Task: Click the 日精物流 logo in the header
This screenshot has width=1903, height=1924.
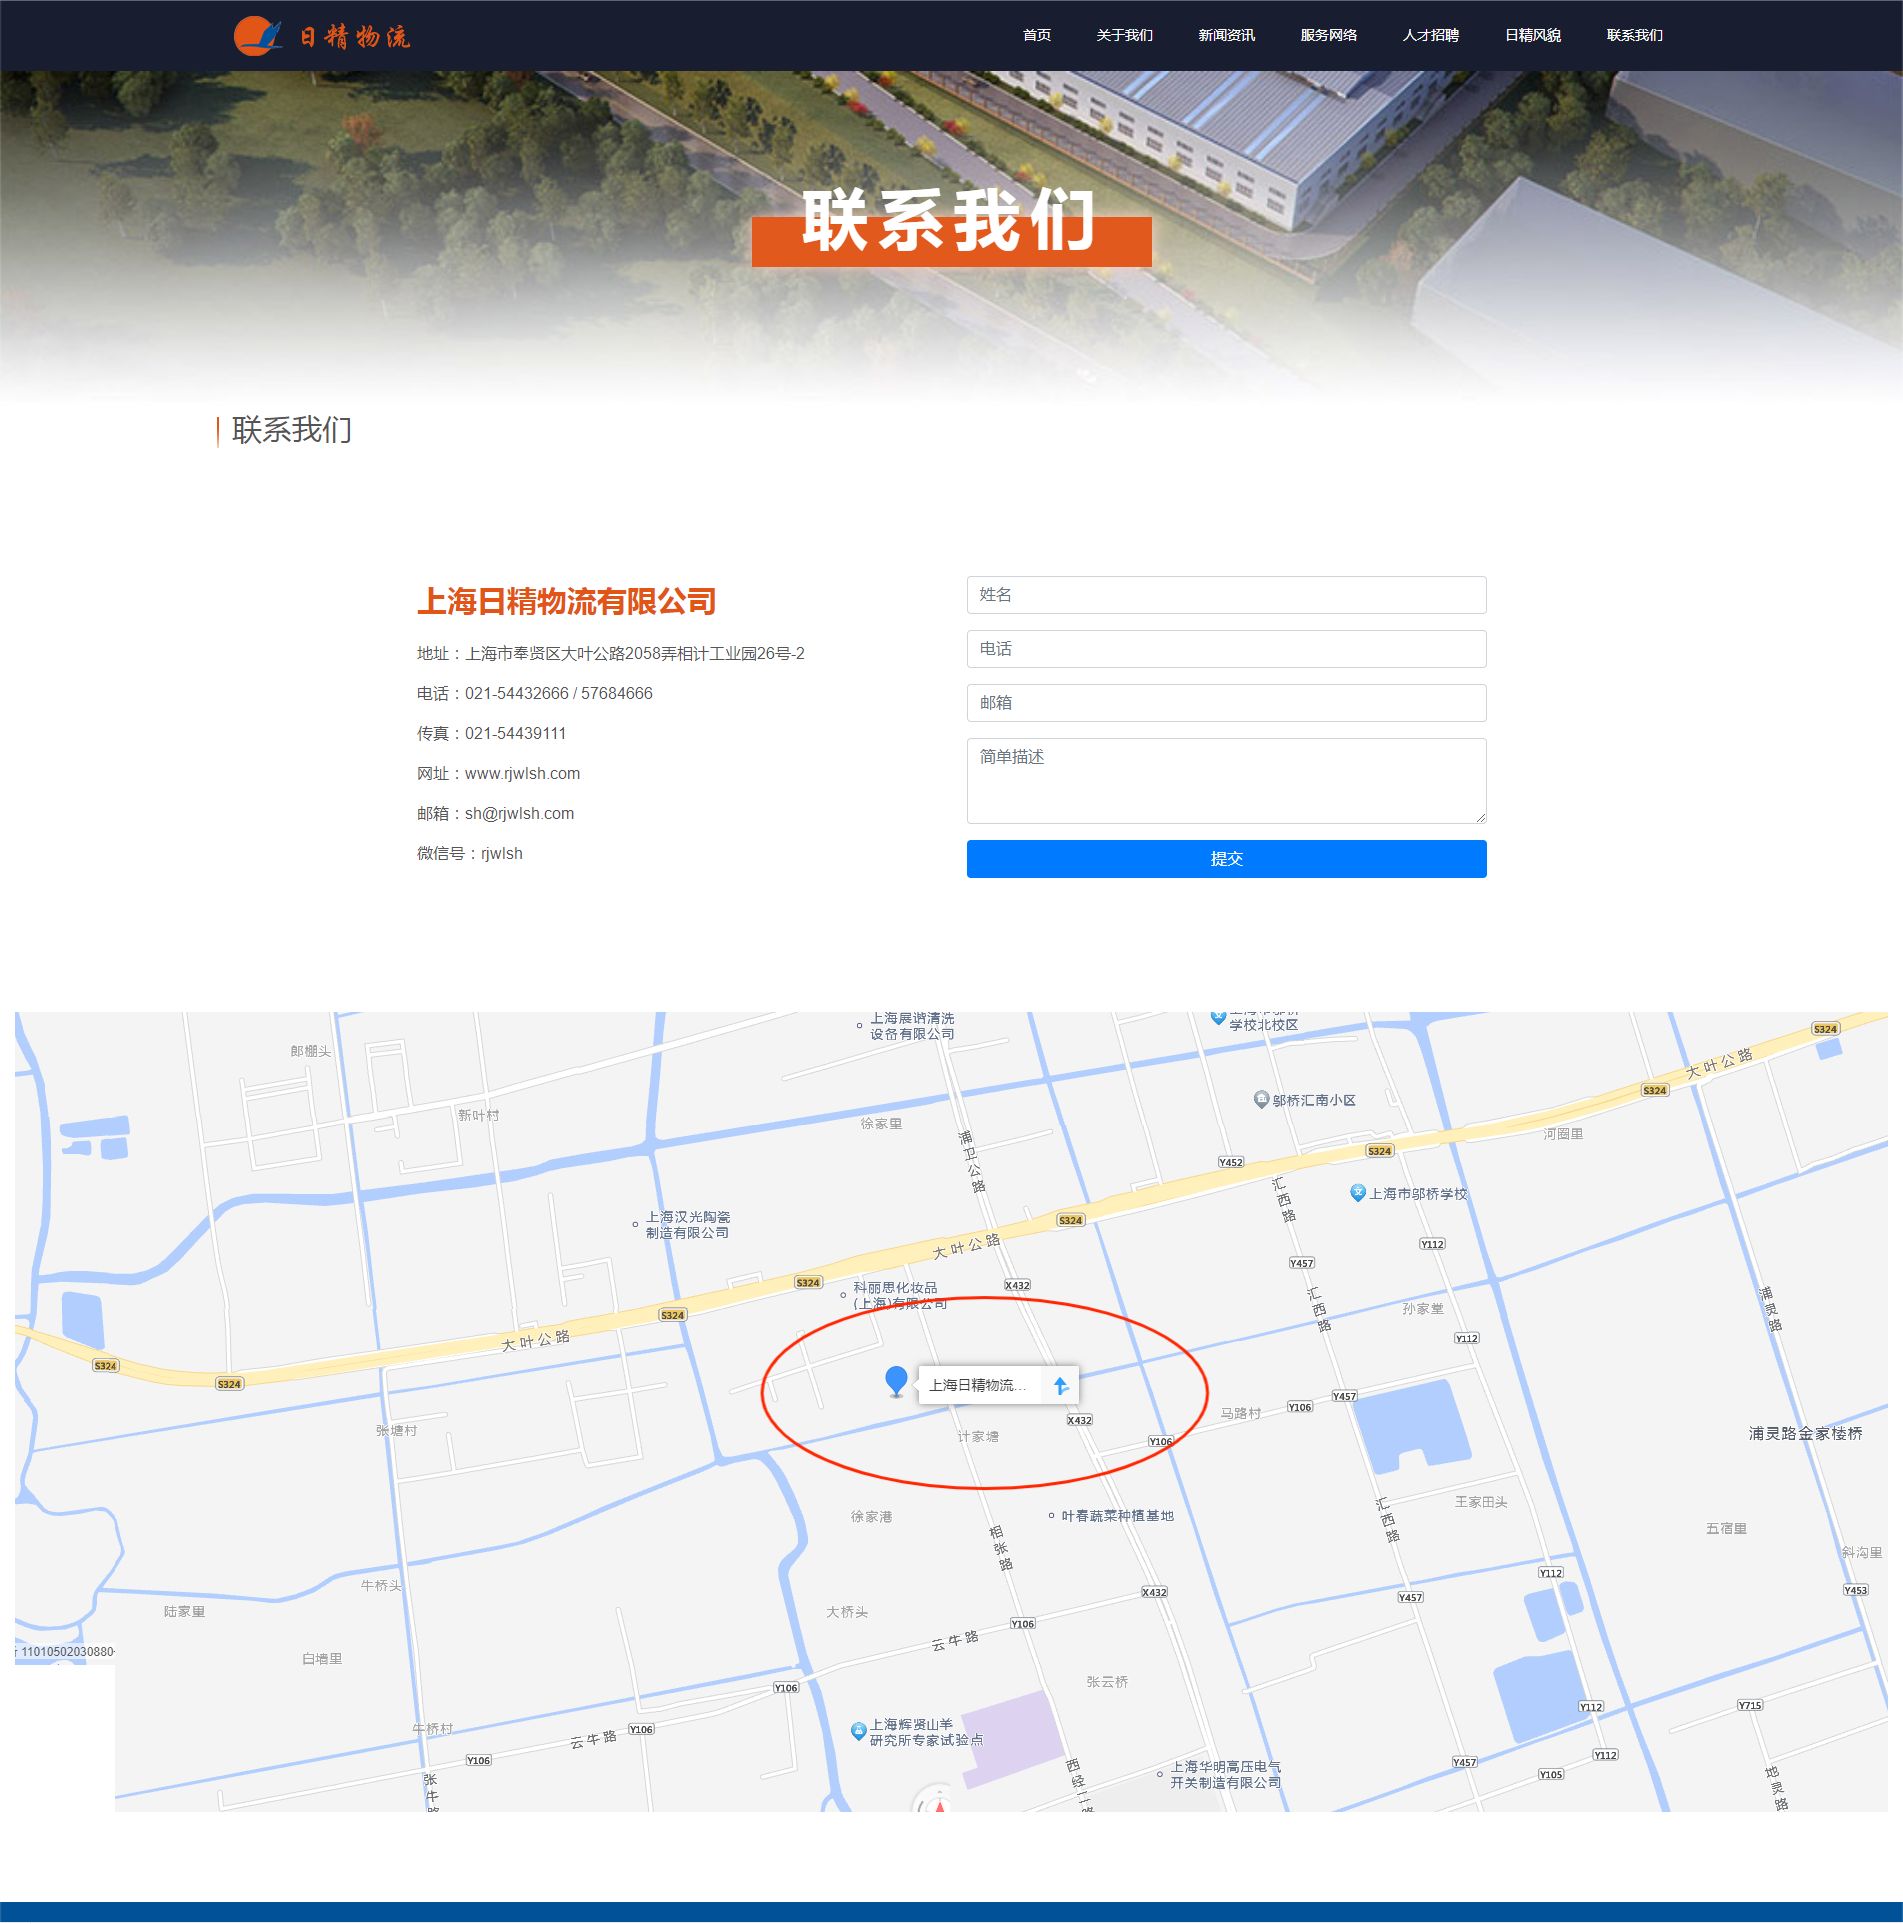Action: pos(322,36)
